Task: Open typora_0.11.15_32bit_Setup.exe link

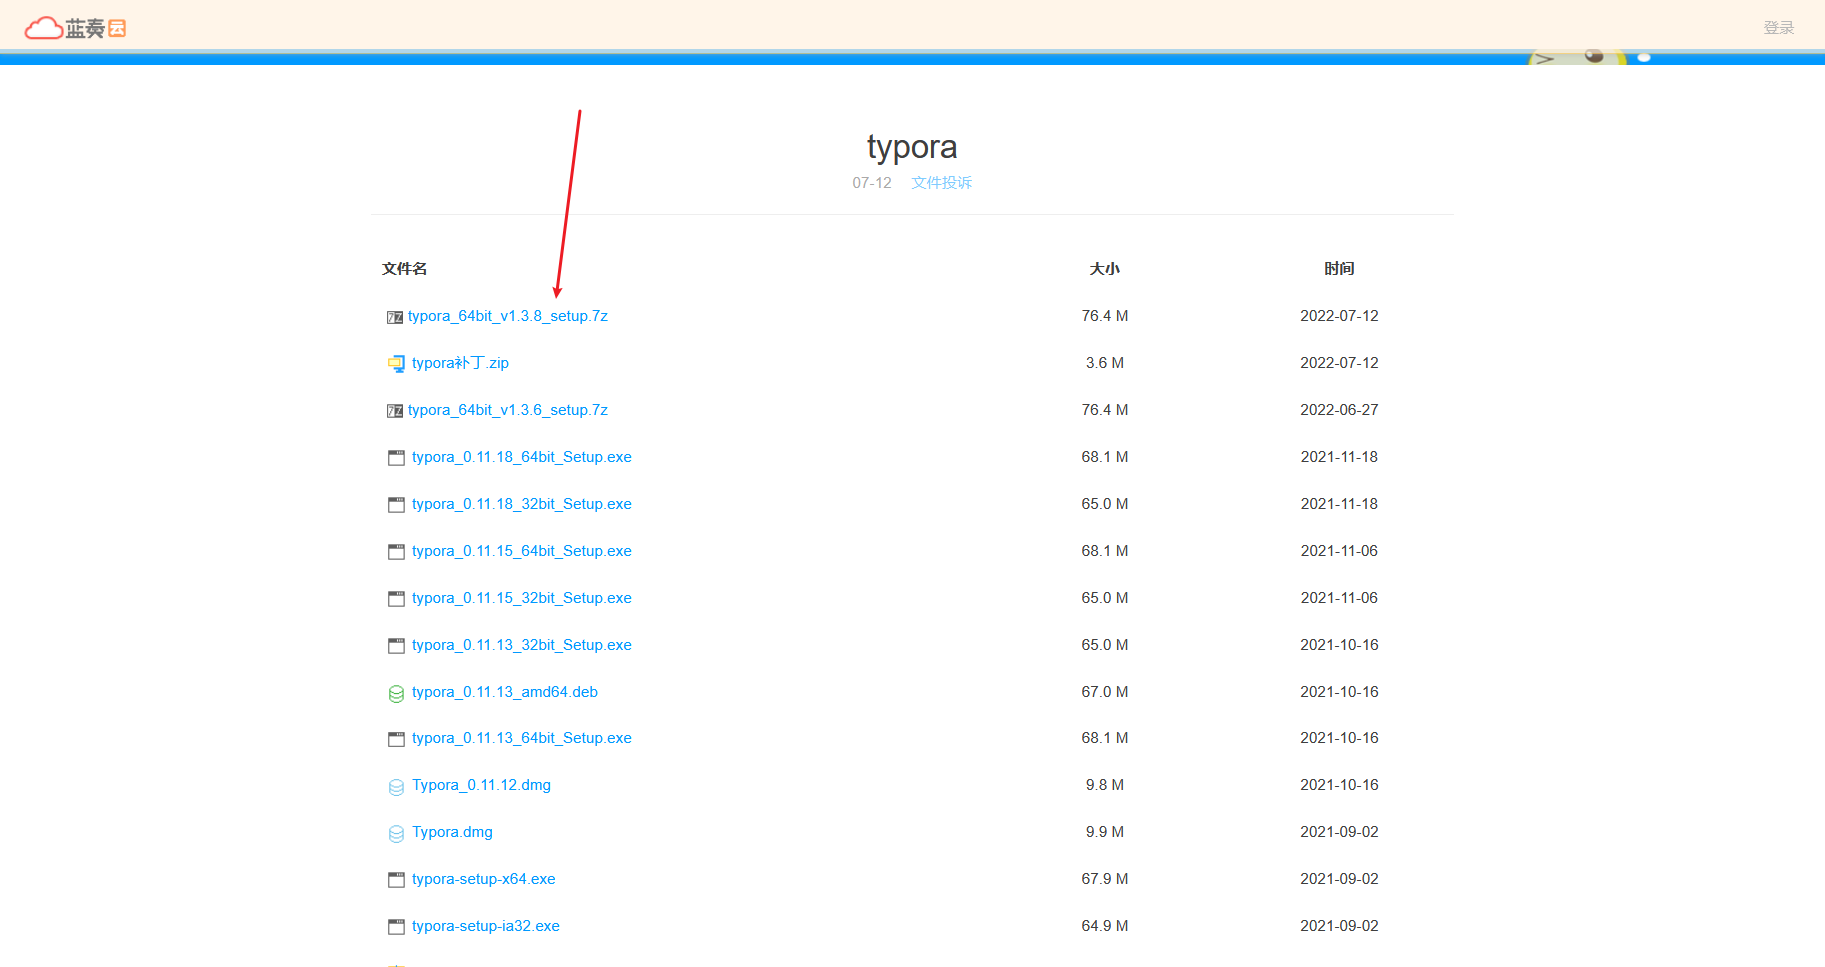Action: click(x=522, y=598)
